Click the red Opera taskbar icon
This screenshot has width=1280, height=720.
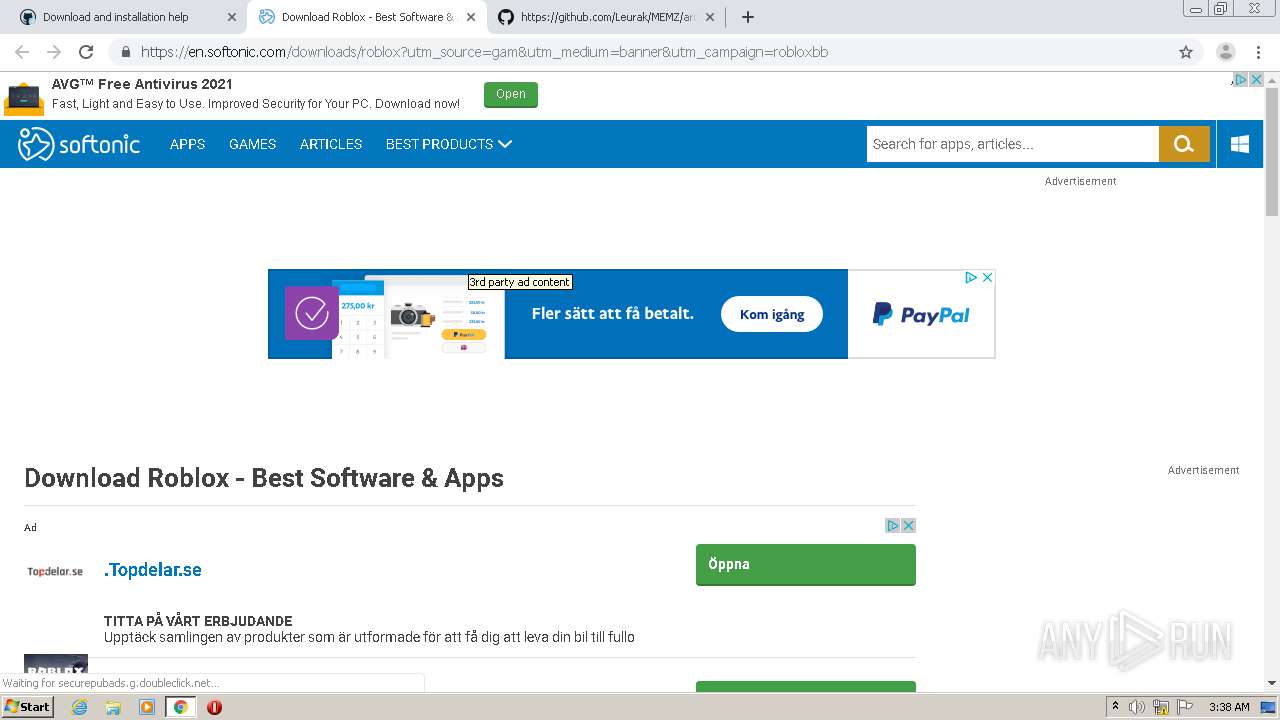[214, 707]
